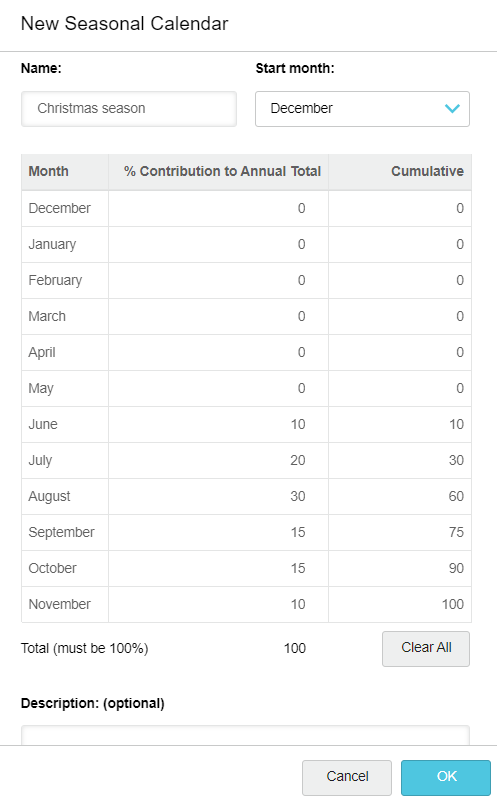Edit September's contribution value of 15
Viewport: 497px width, 804px height.
point(218,532)
